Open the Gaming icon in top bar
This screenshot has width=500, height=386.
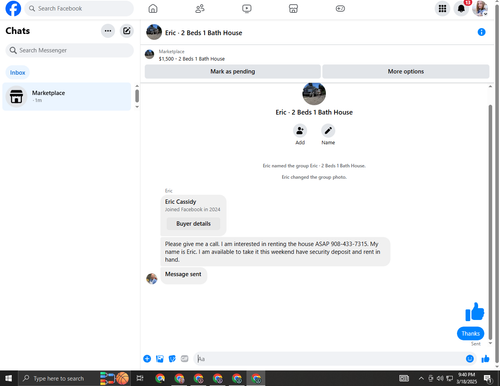point(340,9)
